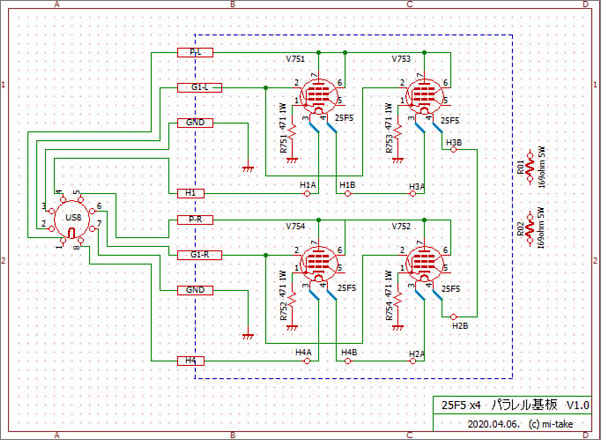Select the P-R connector terminal

196,219
